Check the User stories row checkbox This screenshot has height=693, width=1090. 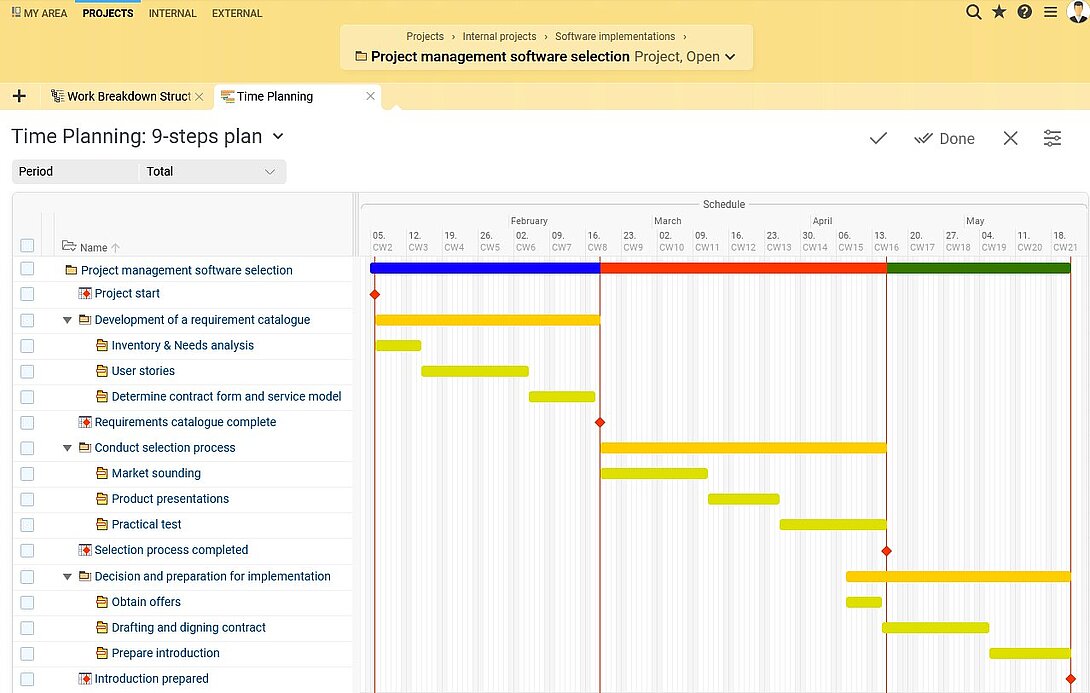tap(27, 371)
